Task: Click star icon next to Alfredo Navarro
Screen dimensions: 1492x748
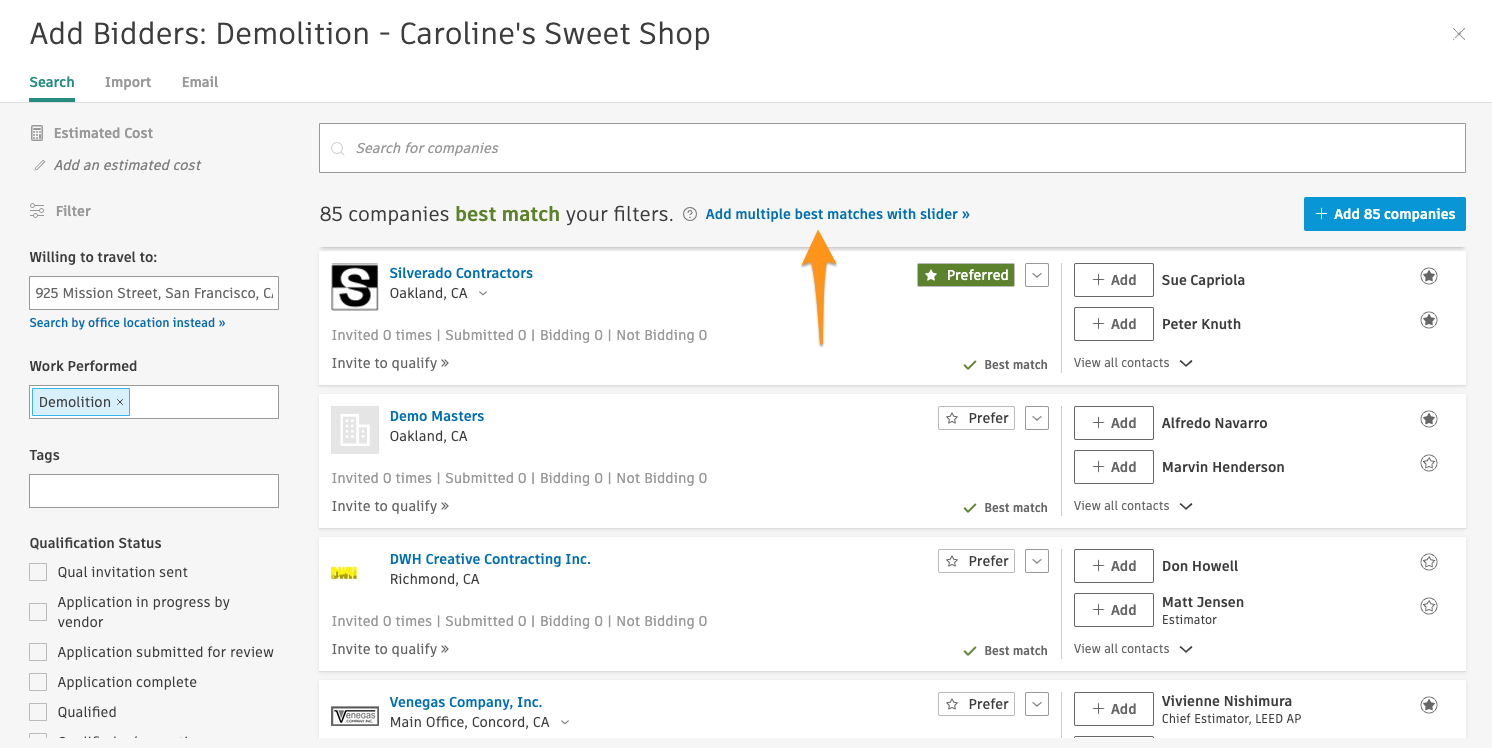Action: (1429, 419)
